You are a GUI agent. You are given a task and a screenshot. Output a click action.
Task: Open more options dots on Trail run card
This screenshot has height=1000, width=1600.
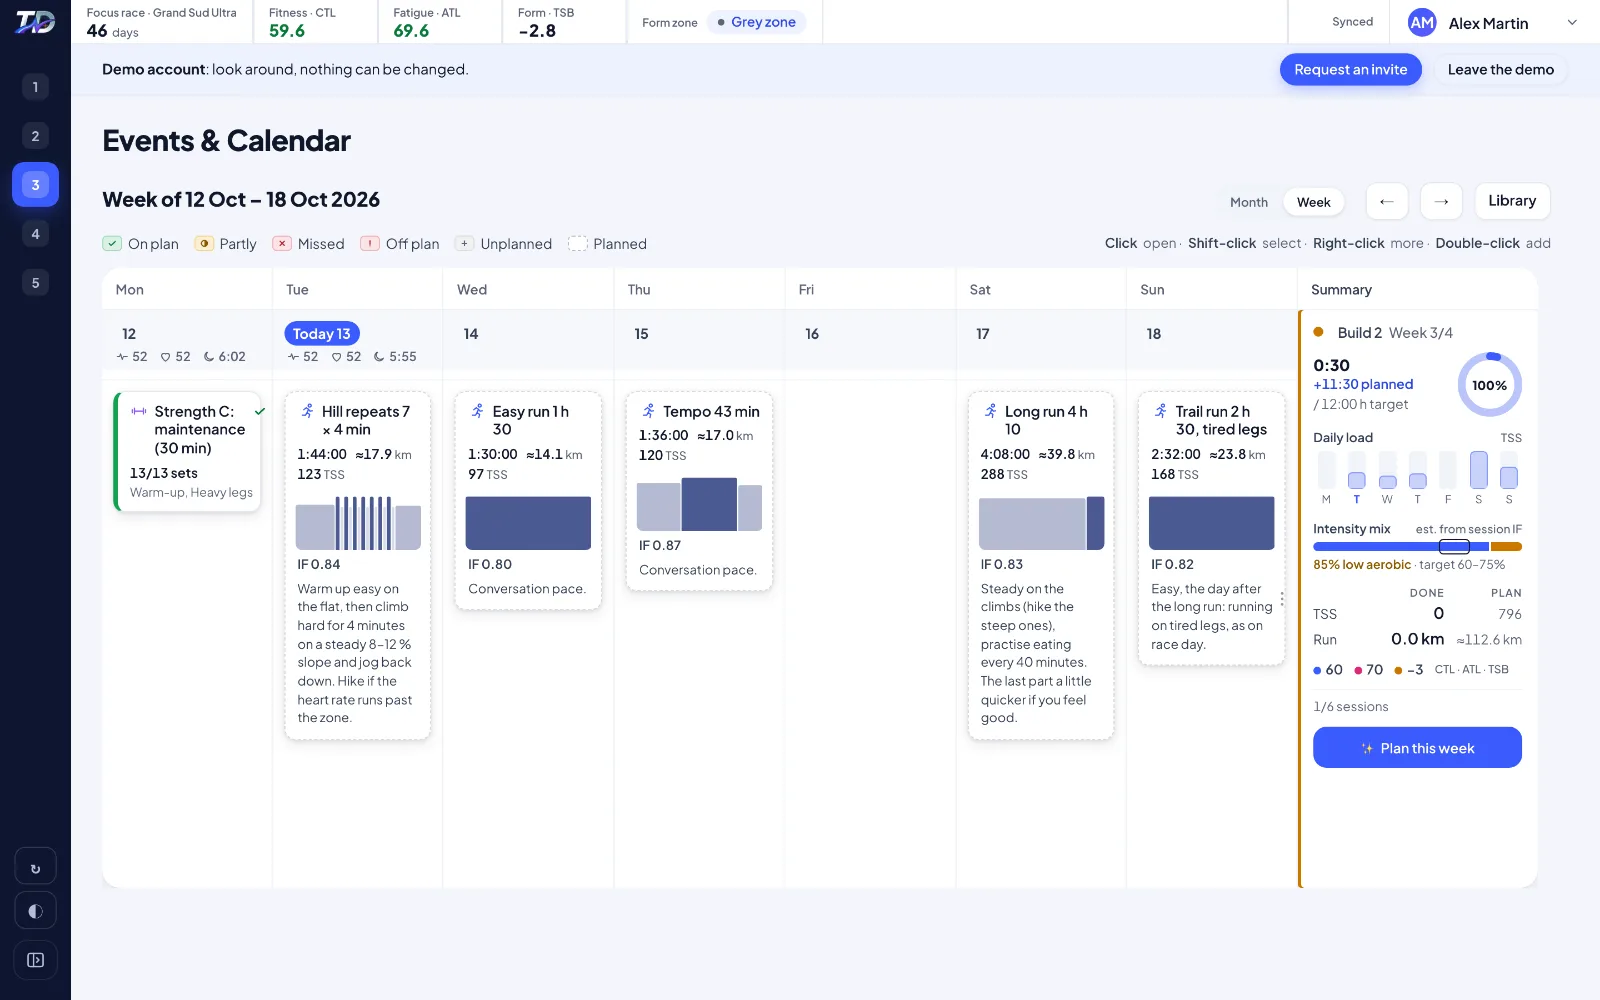click(x=1282, y=599)
